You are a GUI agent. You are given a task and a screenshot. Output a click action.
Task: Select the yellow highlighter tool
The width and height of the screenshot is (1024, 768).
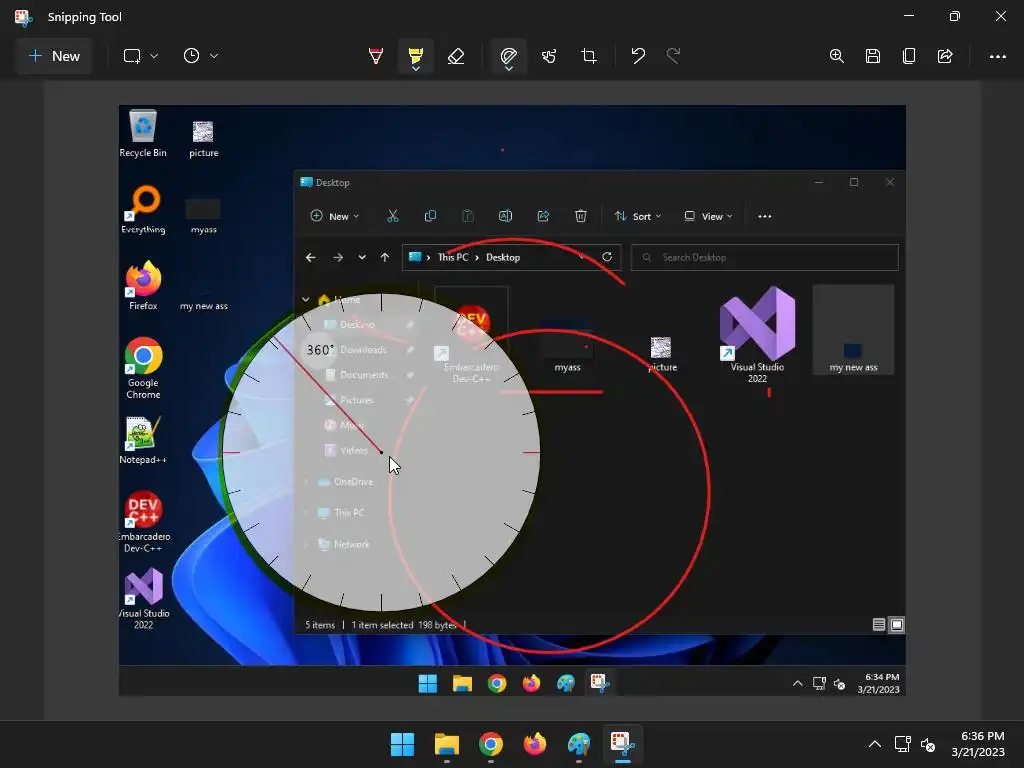pyautogui.click(x=415, y=54)
